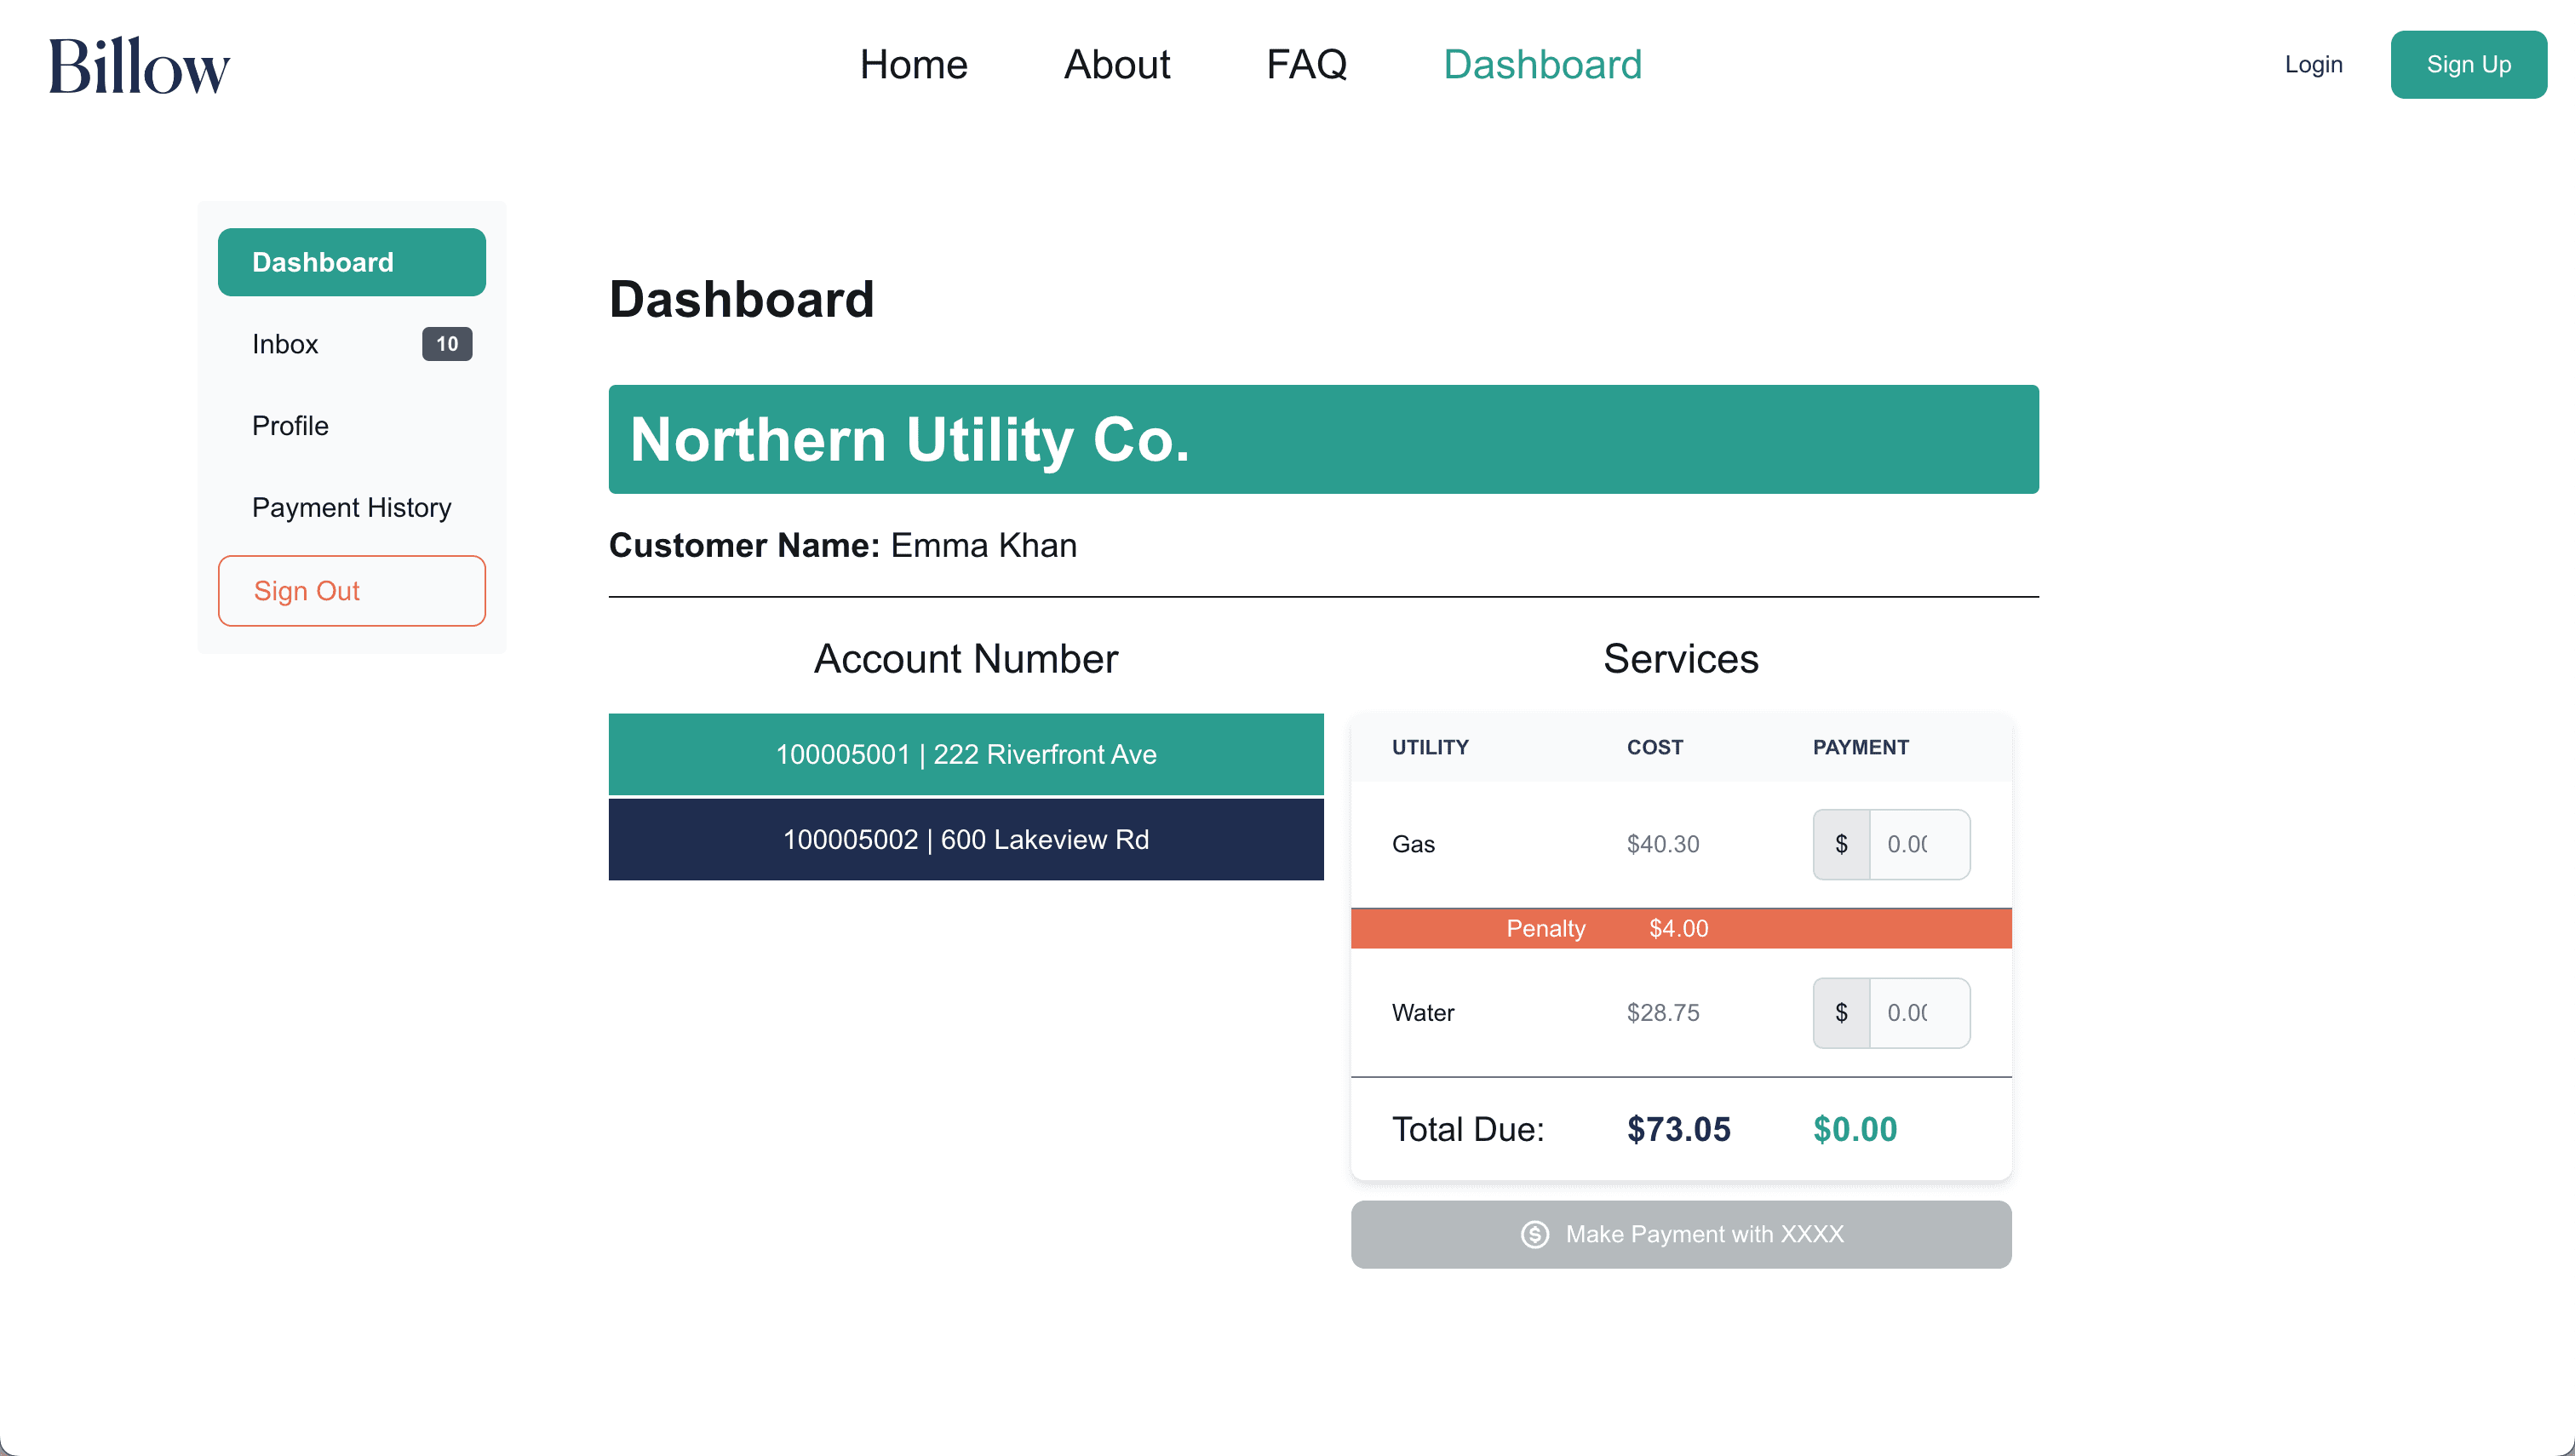Select Dashboard in the top navigation

tap(1542, 65)
